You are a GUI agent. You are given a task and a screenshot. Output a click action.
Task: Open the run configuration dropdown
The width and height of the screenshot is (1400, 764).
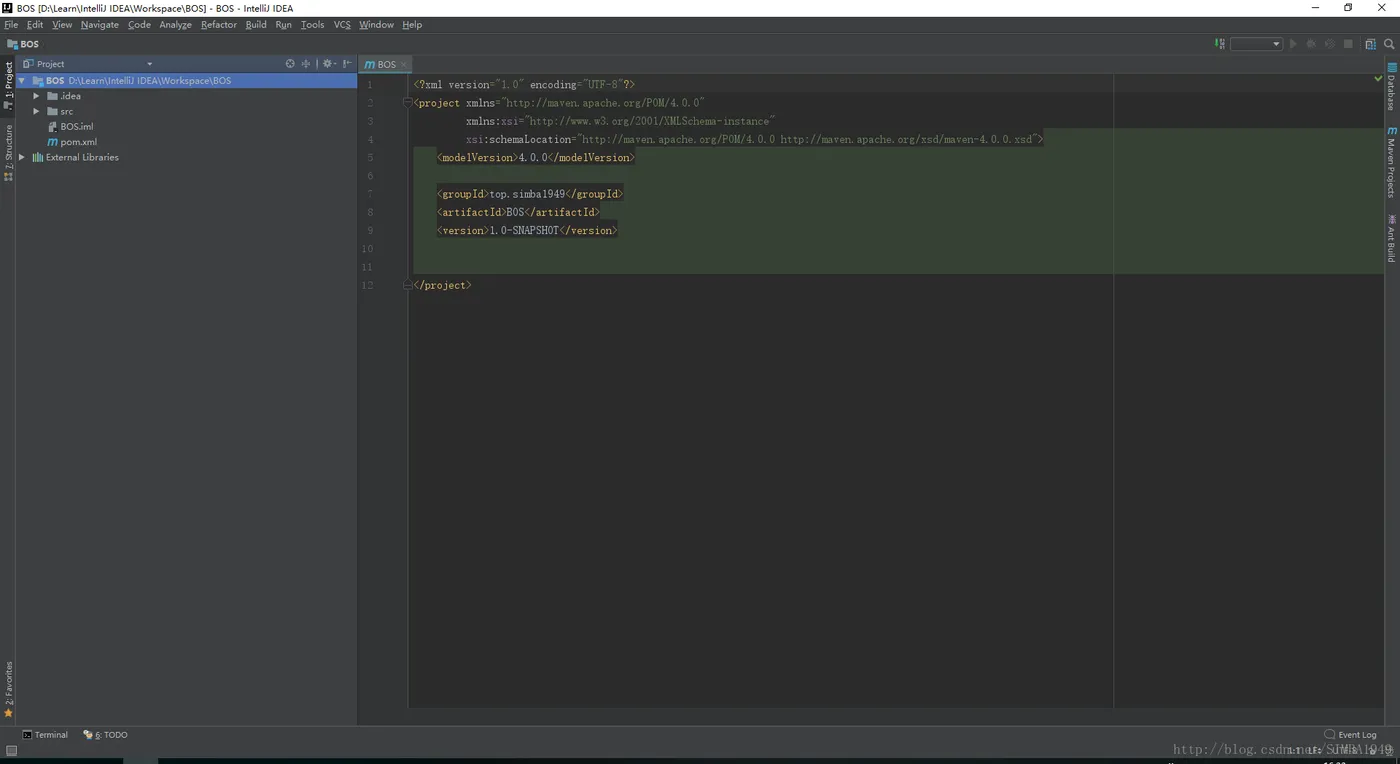pos(1256,44)
